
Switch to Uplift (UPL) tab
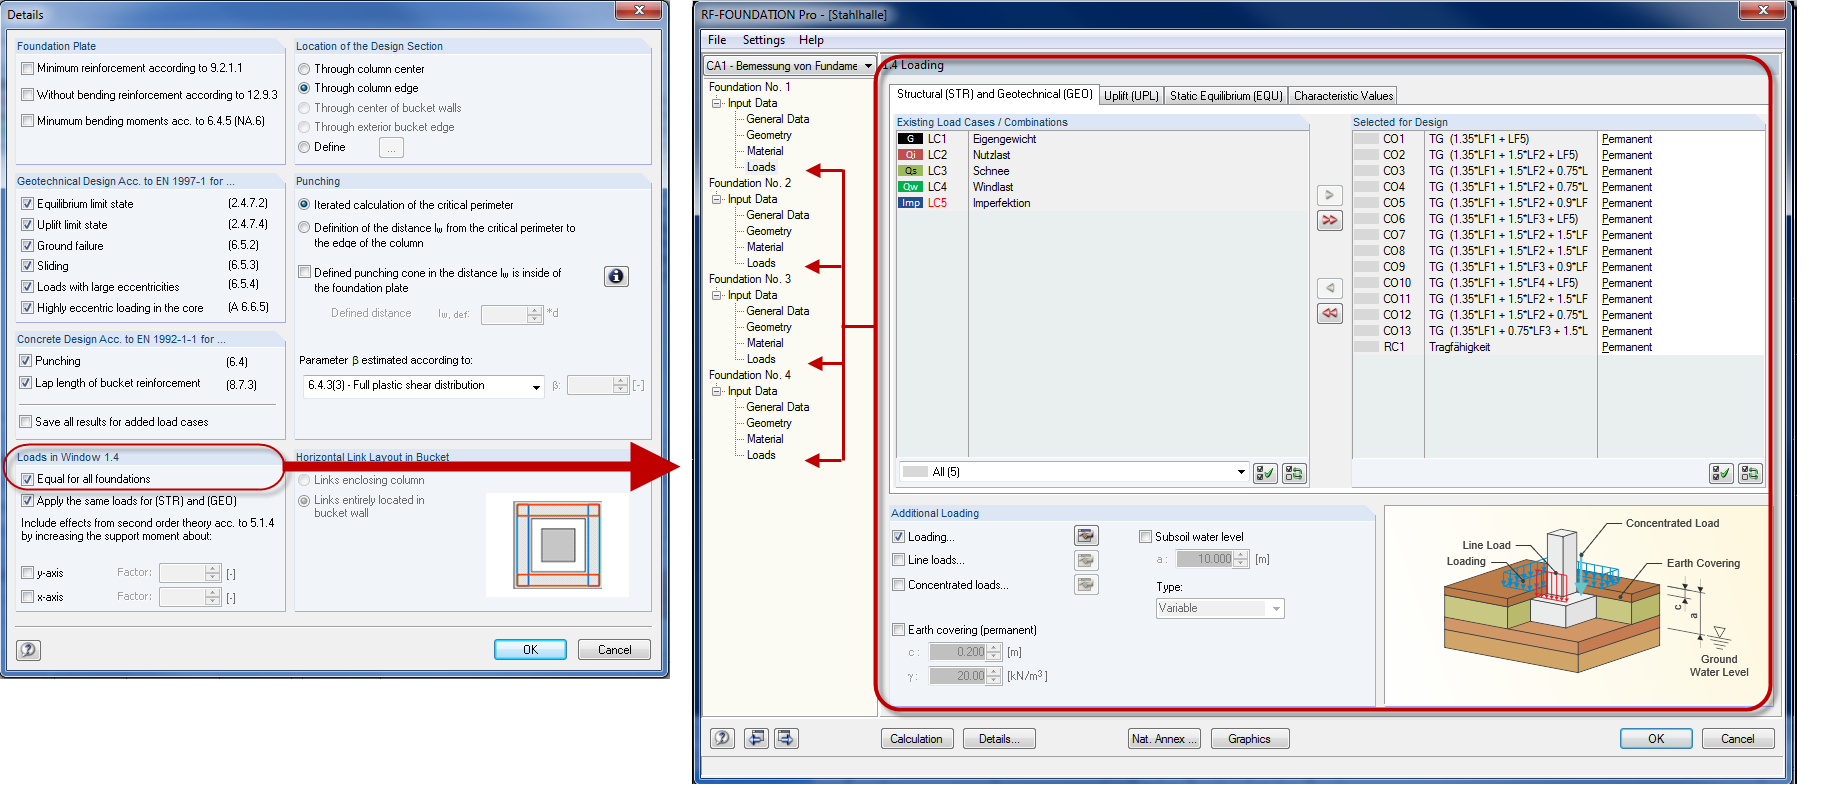pos(1131,96)
